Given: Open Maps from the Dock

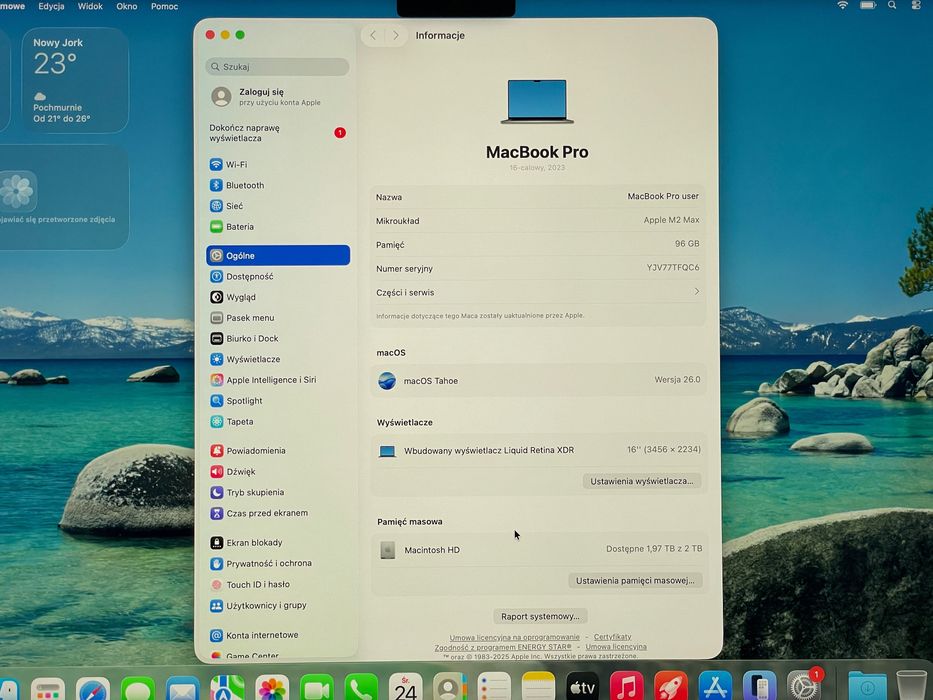Looking at the screenshot, I should pyautogui.click(x=227, y=688).
